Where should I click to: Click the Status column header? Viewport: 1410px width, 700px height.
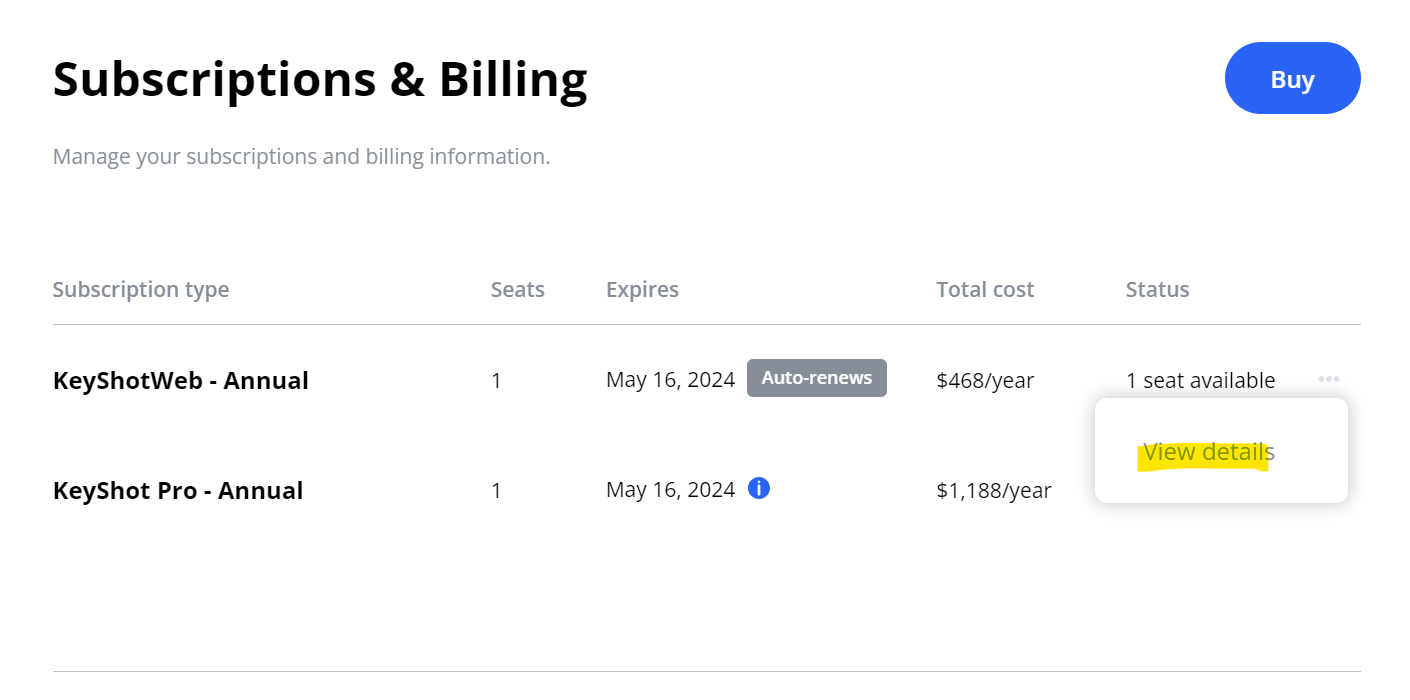coord(1157,290)
